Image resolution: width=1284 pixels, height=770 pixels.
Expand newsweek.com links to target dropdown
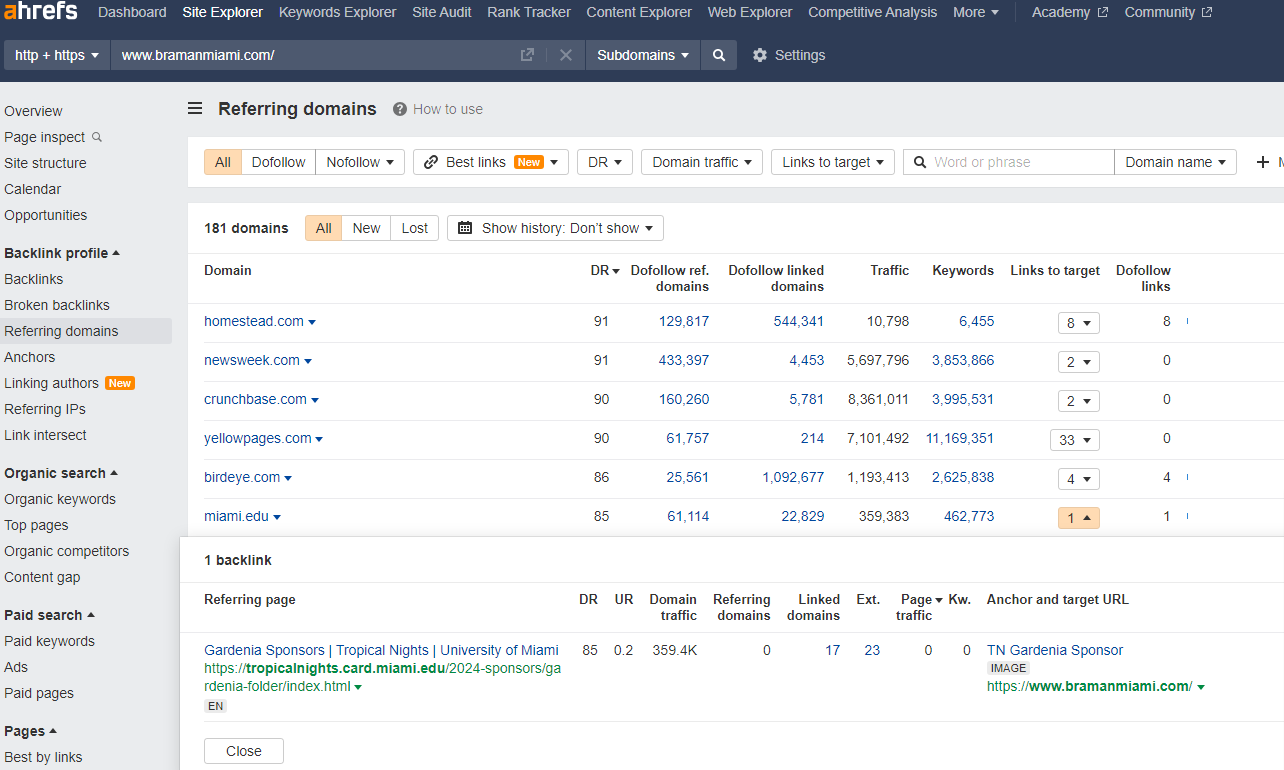[1078, 362]
